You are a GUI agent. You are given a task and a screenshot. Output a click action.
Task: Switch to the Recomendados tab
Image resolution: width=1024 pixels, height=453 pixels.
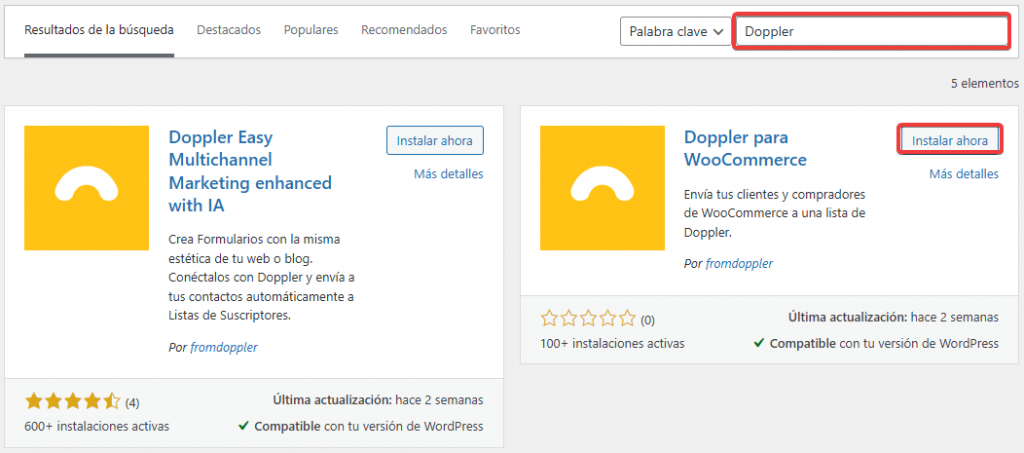[404, 30]
